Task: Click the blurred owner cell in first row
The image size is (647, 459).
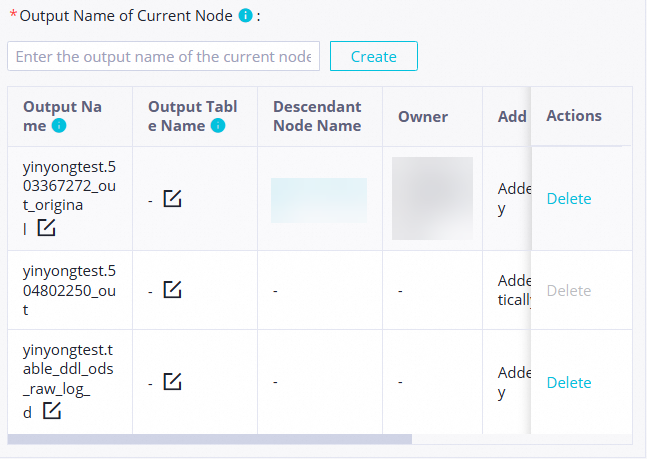Action: tap(432, 199)
